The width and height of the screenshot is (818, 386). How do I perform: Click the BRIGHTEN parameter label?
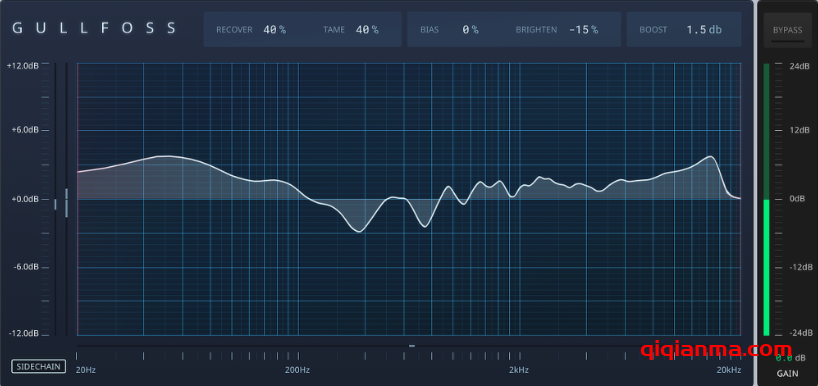(x=536, y=30)
